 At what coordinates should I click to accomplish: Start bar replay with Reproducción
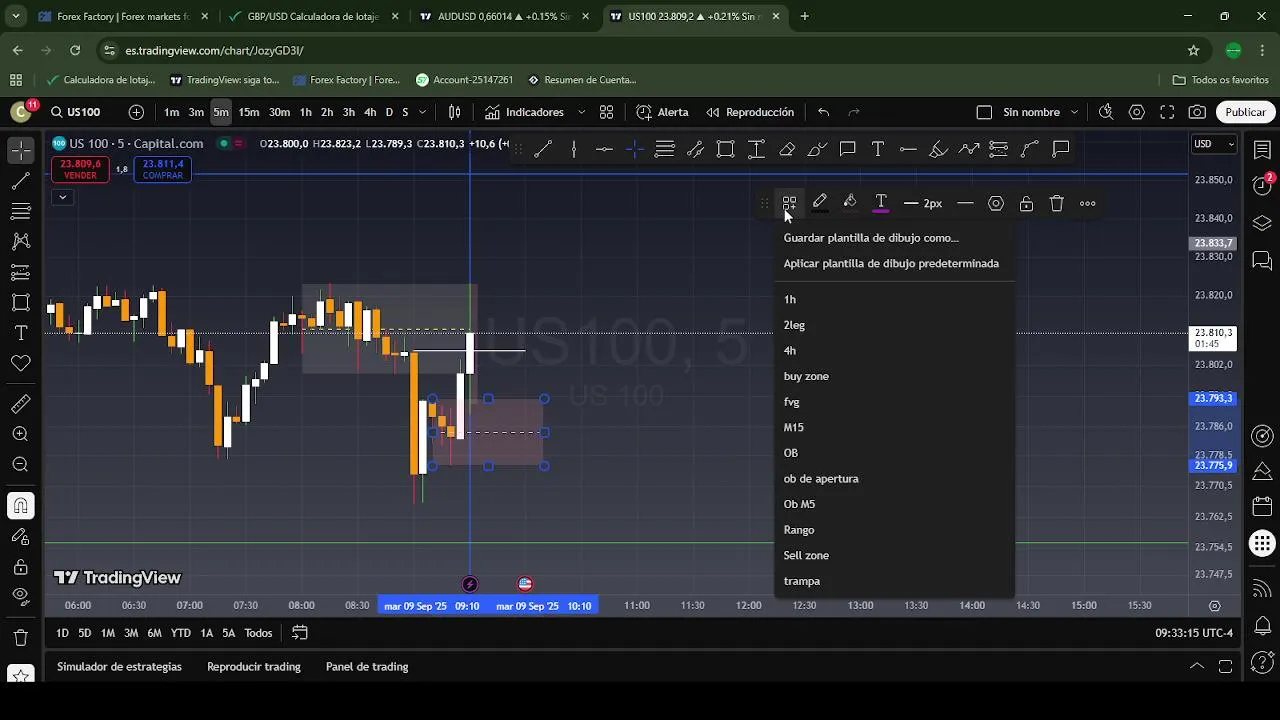point(750,112)
